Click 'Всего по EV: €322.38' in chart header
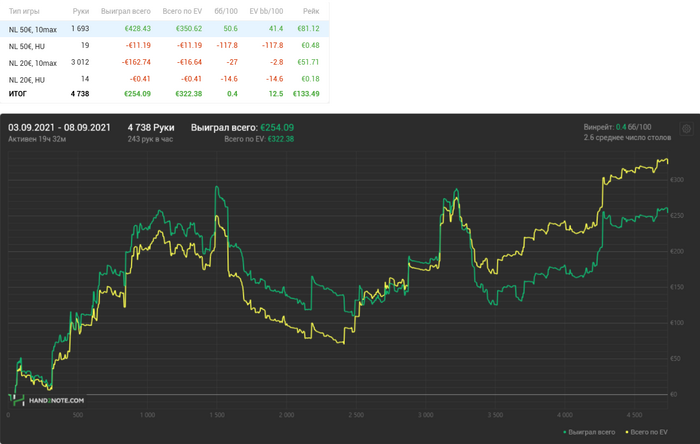 point(259,139)
